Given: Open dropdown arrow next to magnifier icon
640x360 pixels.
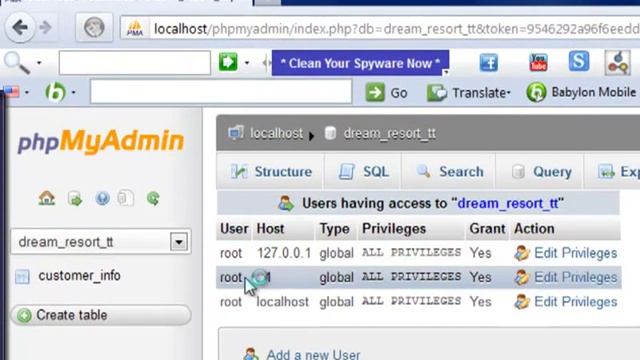Looking at the screenshot, I should [39, 63].
